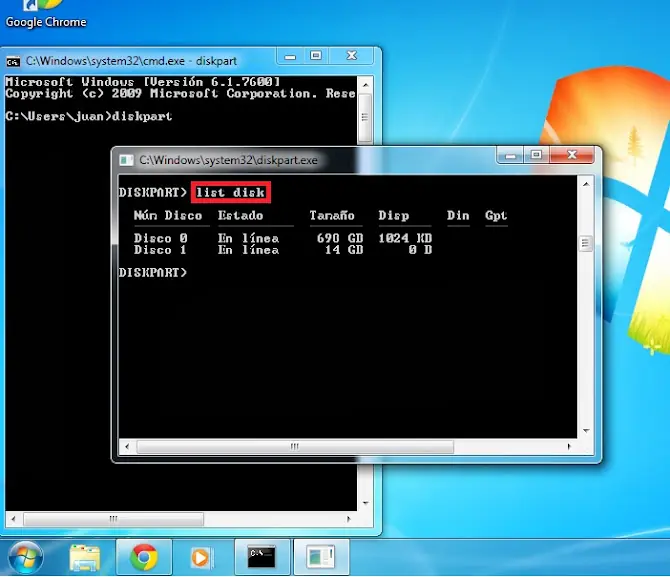The image size is (670, 577).
Task: Click the cmd.exe title bar system icon
Action: (13, 60)
